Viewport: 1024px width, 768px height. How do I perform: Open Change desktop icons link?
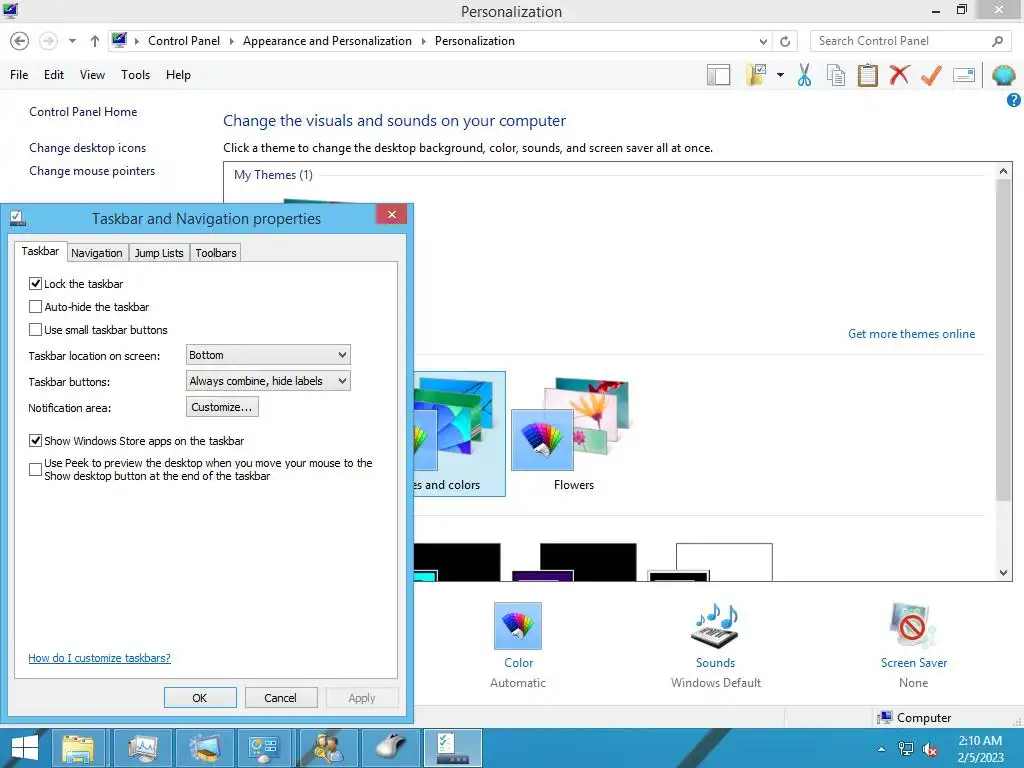click(88, 148)
